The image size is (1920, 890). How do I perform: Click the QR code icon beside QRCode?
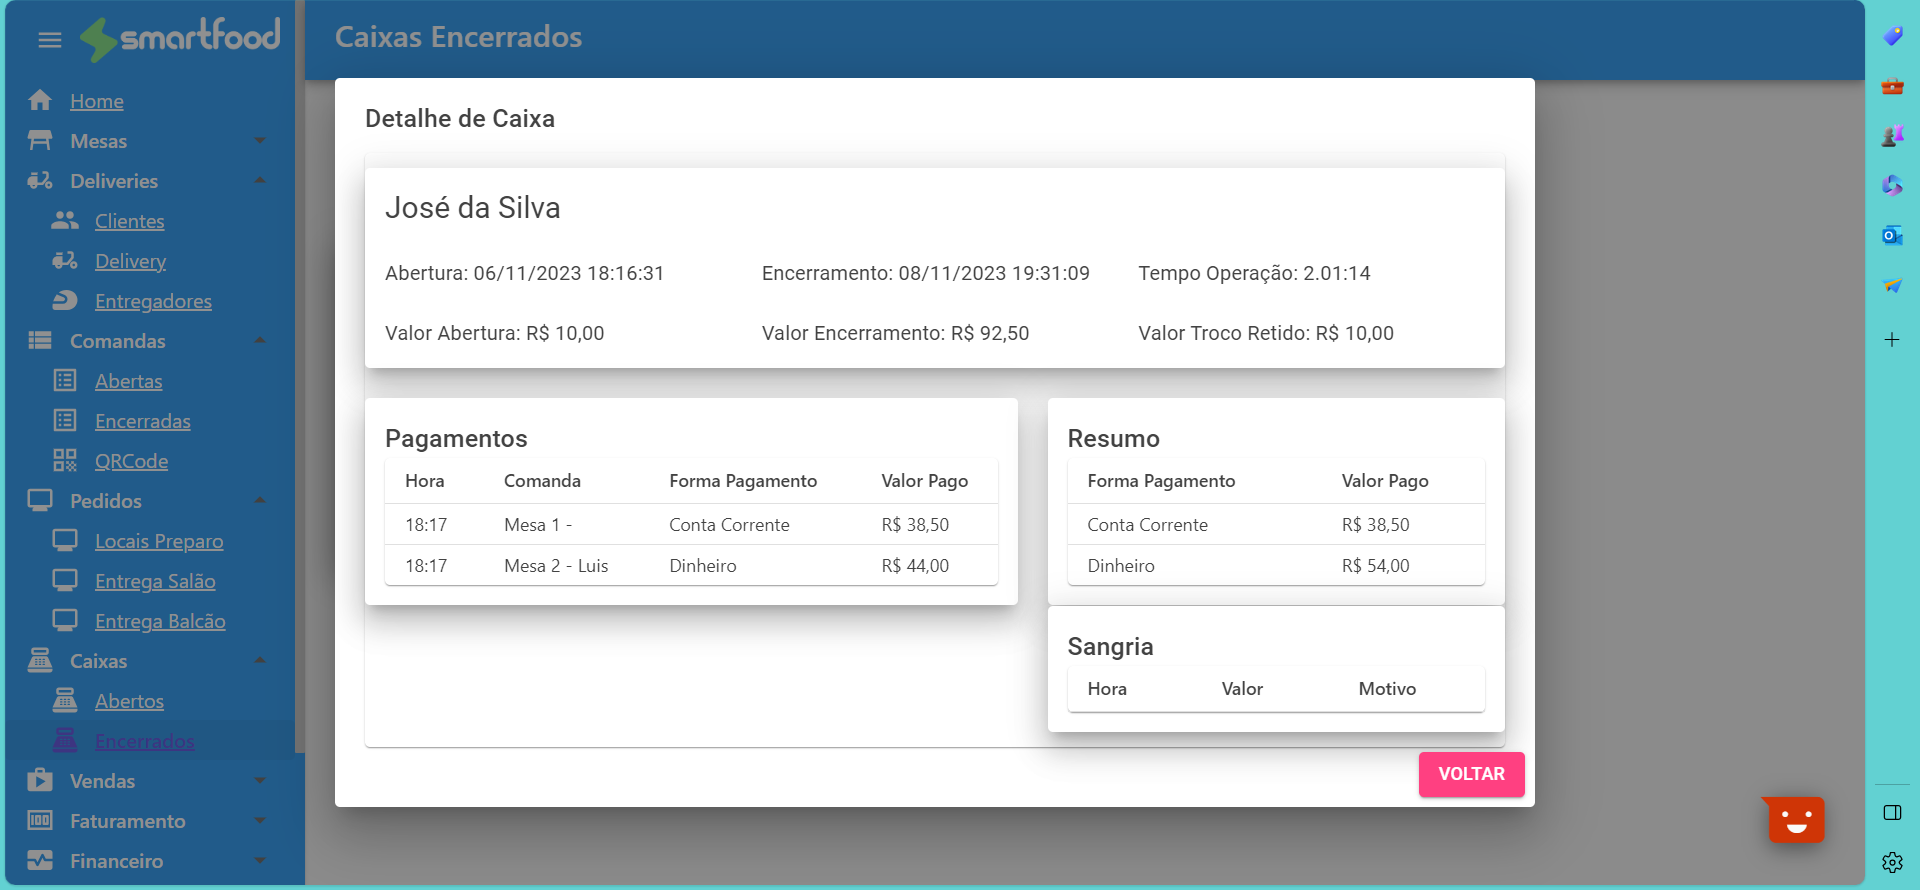[65, 461]
